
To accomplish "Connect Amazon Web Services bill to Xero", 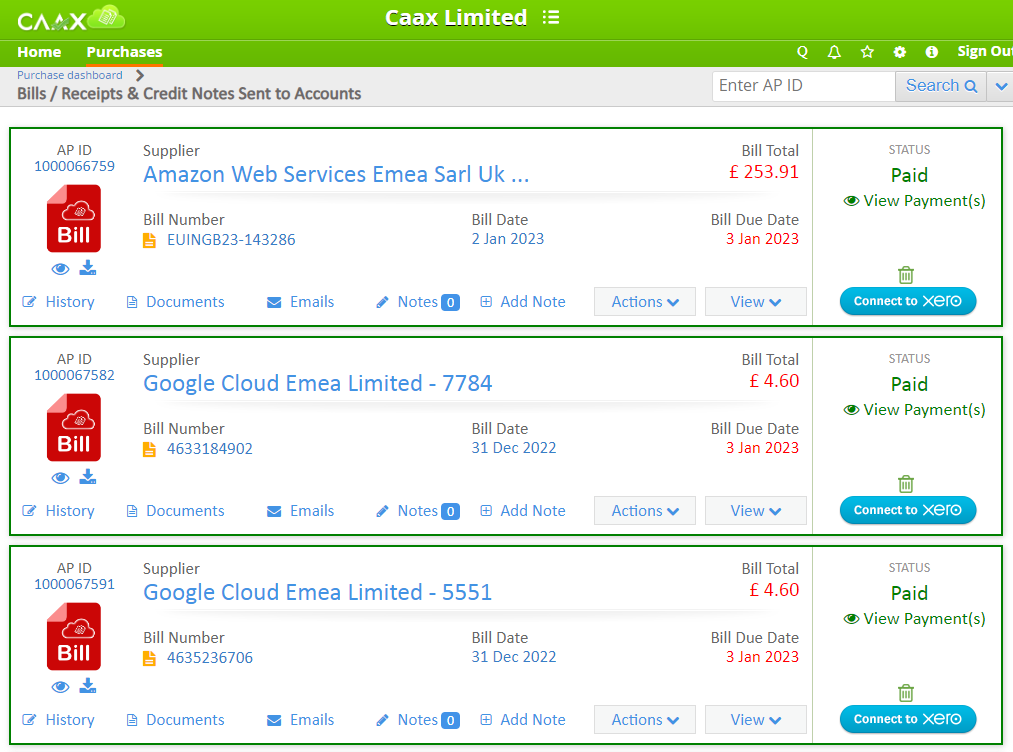I will [x=908, y=301].
